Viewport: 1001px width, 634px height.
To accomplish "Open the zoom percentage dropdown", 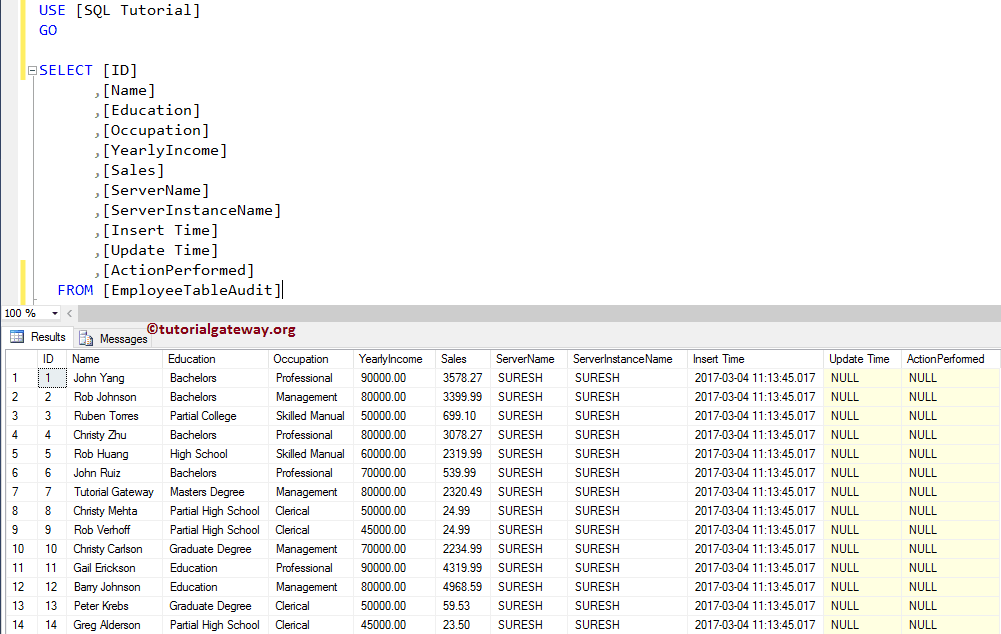I will 56,313.
